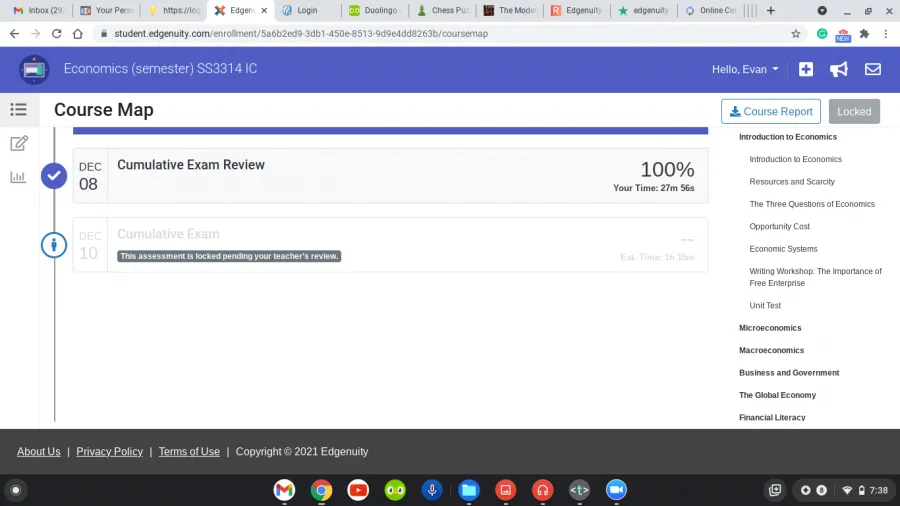Open the announcements megaphone icon
This screenshot has height=506, width=900.
tap(839, 69)
